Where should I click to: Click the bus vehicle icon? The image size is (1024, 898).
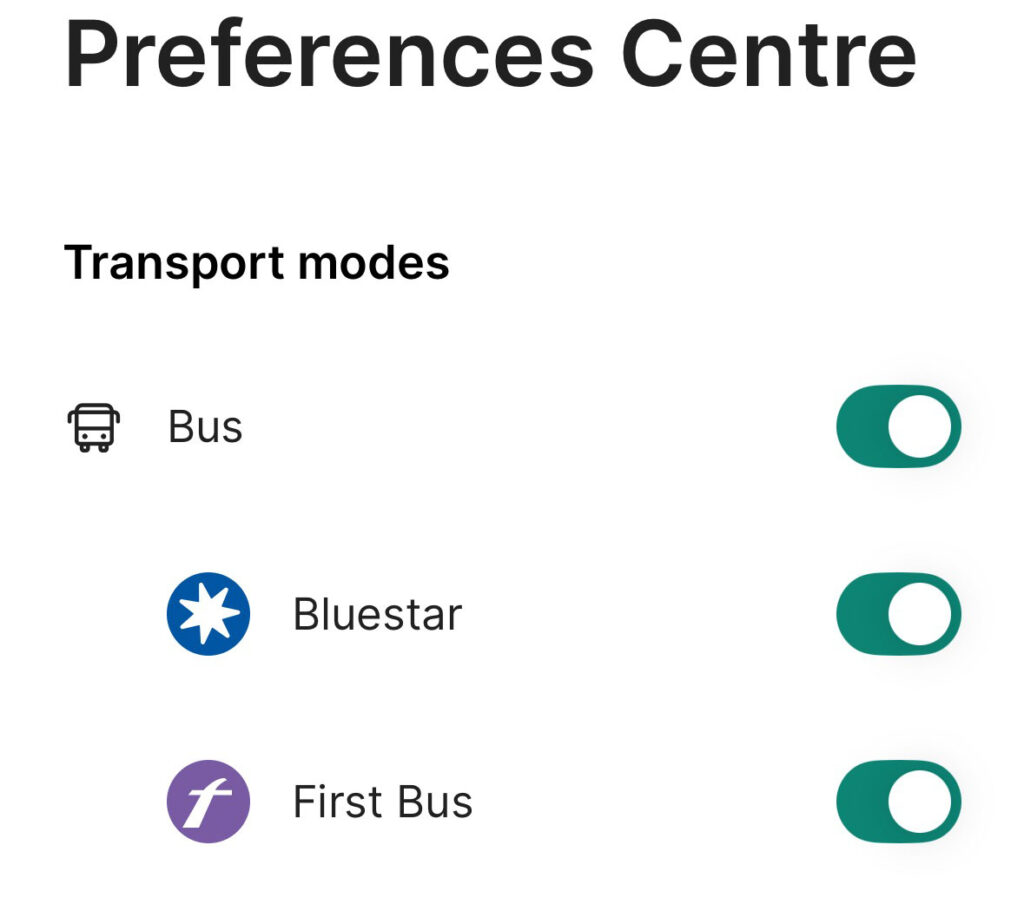[x=94, y=427]
